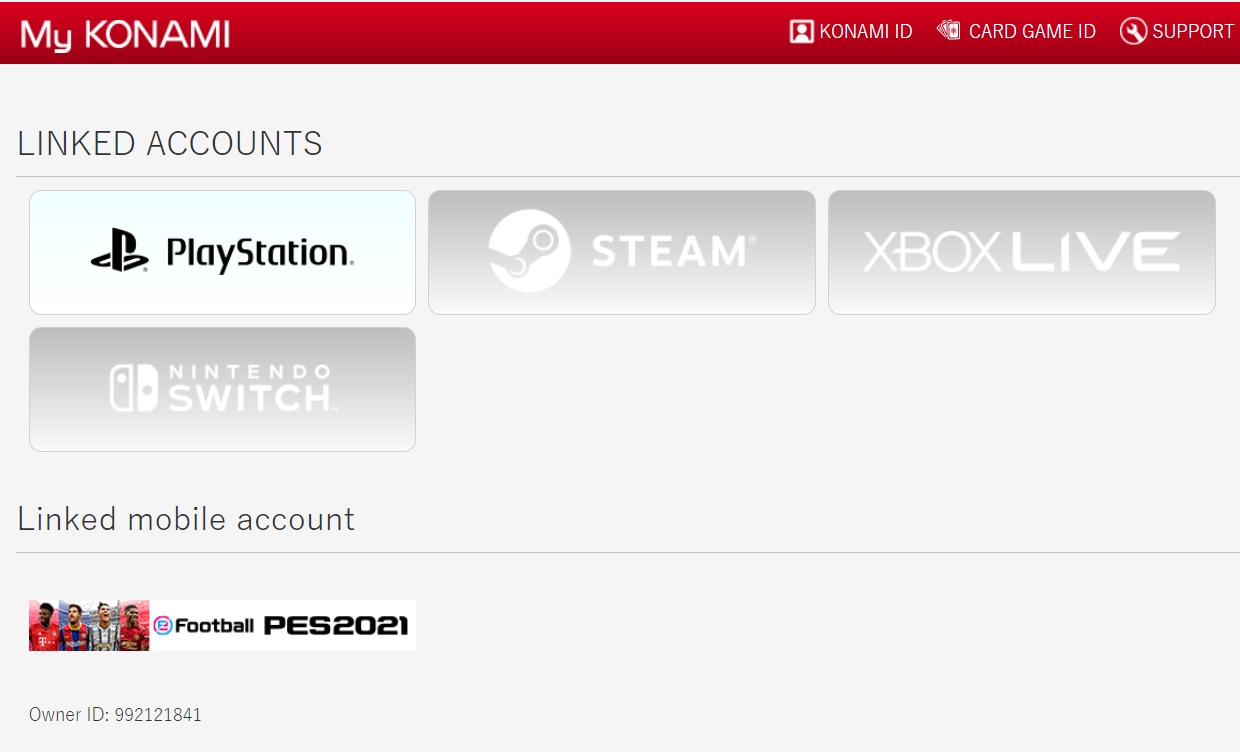
Task: Click the My KONAMI logo
Action: click(x=125, y=34)
